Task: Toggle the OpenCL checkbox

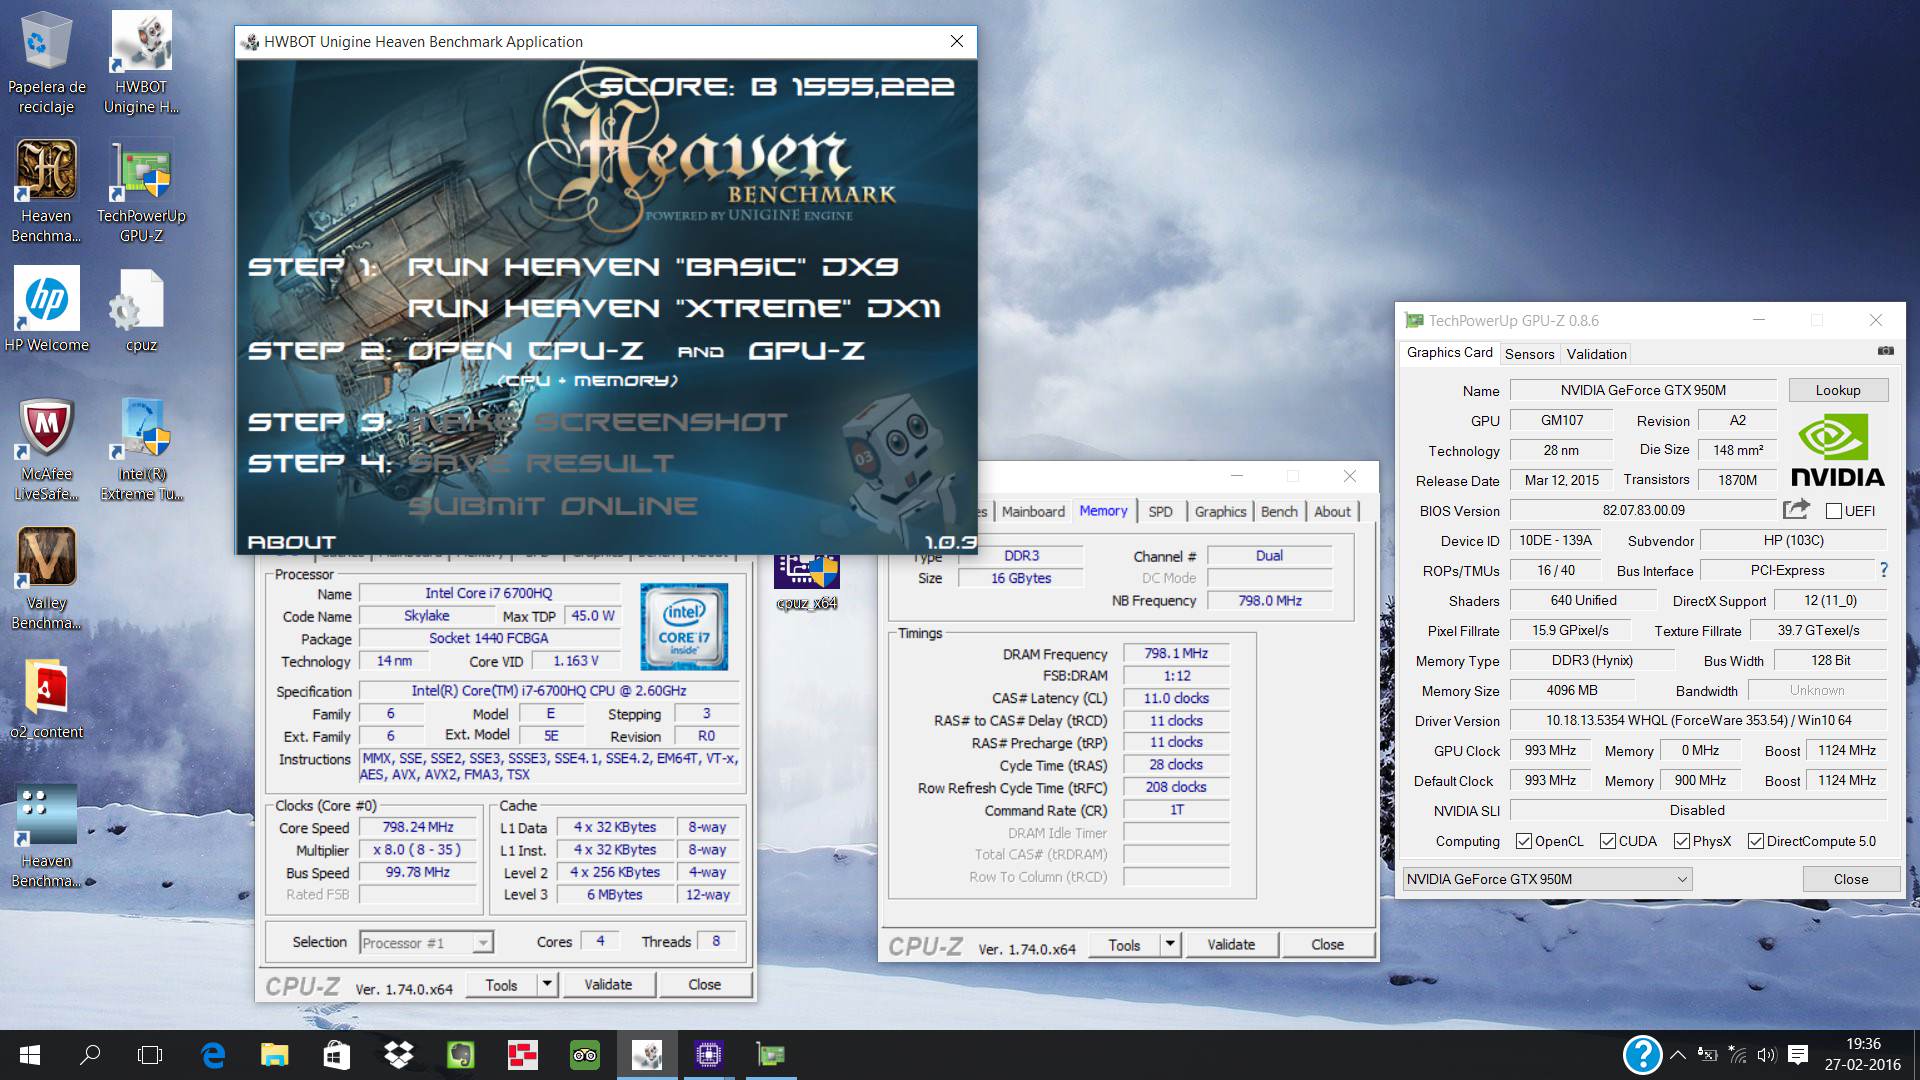Action: (1524, 841)
